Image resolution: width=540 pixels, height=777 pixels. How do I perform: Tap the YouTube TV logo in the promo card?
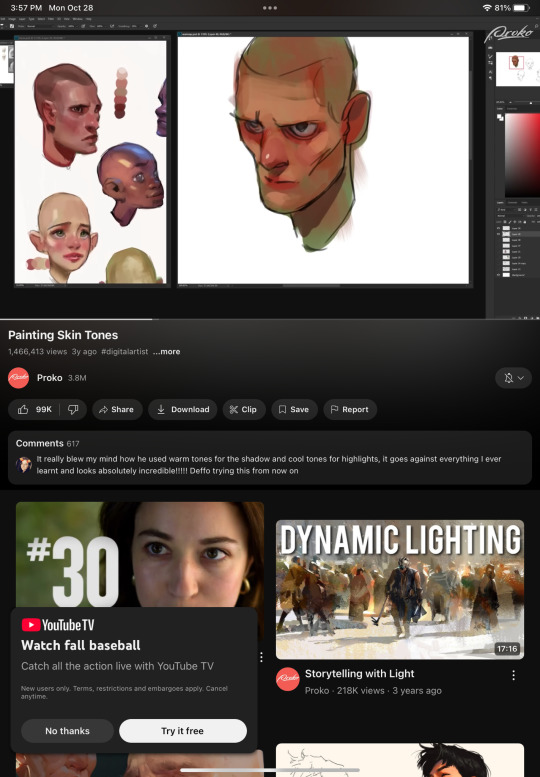(x=58, y=625)
